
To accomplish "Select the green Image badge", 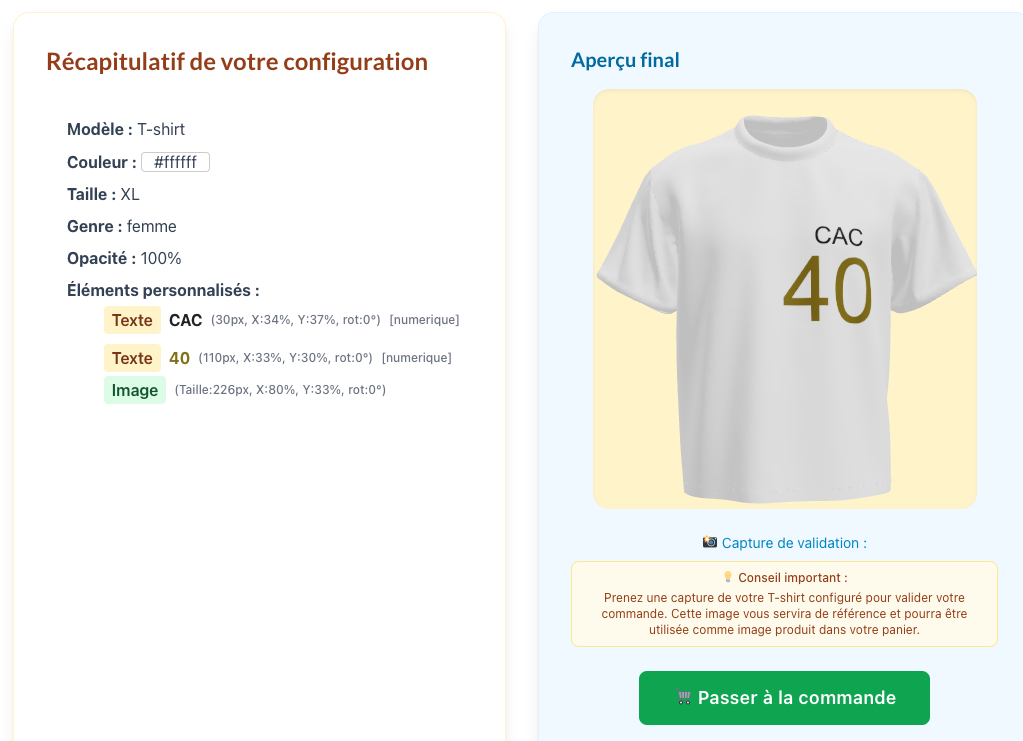I will click(135, 390).
